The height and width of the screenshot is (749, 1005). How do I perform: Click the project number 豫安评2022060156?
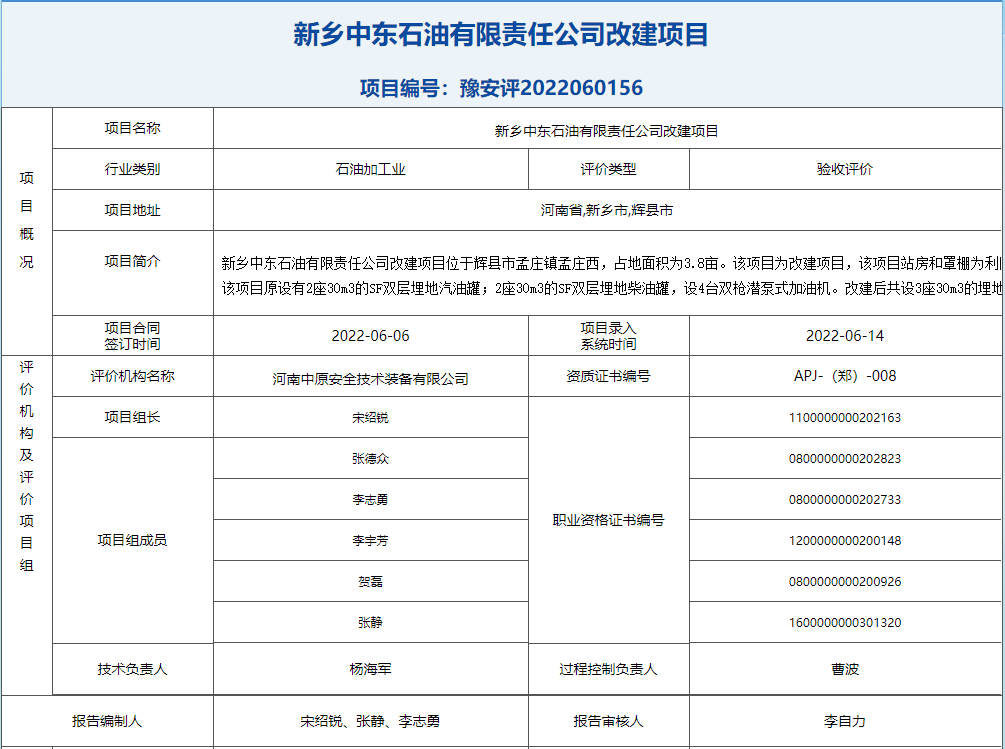(551, 88)
